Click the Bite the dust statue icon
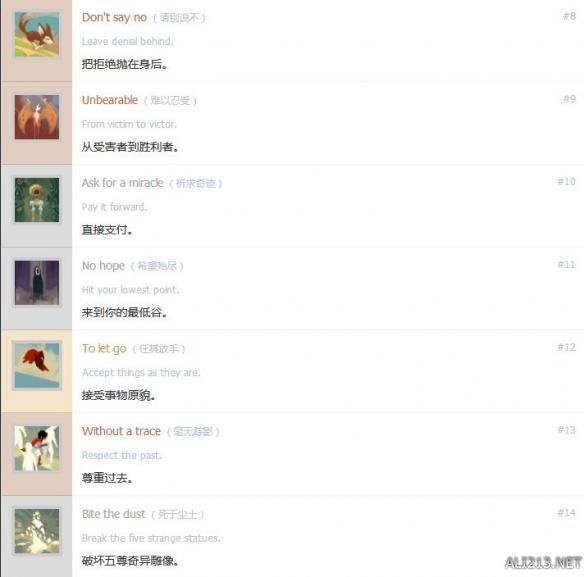584x577 pixels. point(37,531)
